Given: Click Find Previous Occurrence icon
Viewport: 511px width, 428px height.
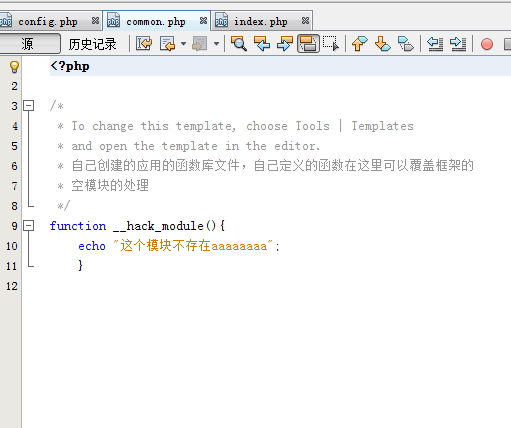Looking at the screenshot, I should (x=262, y=44).
